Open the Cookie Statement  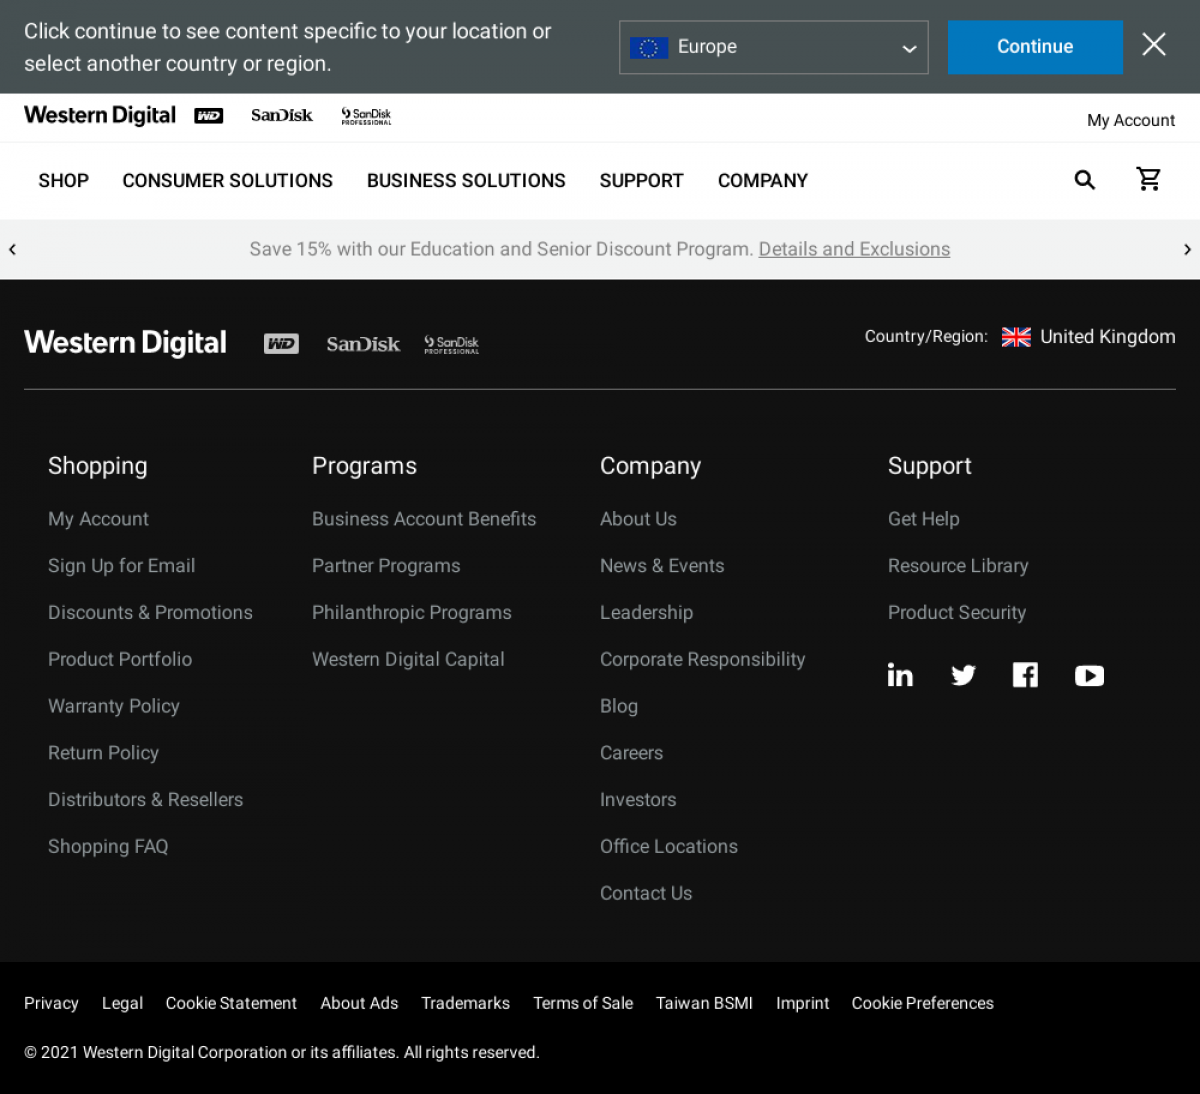click(231, 1003)
